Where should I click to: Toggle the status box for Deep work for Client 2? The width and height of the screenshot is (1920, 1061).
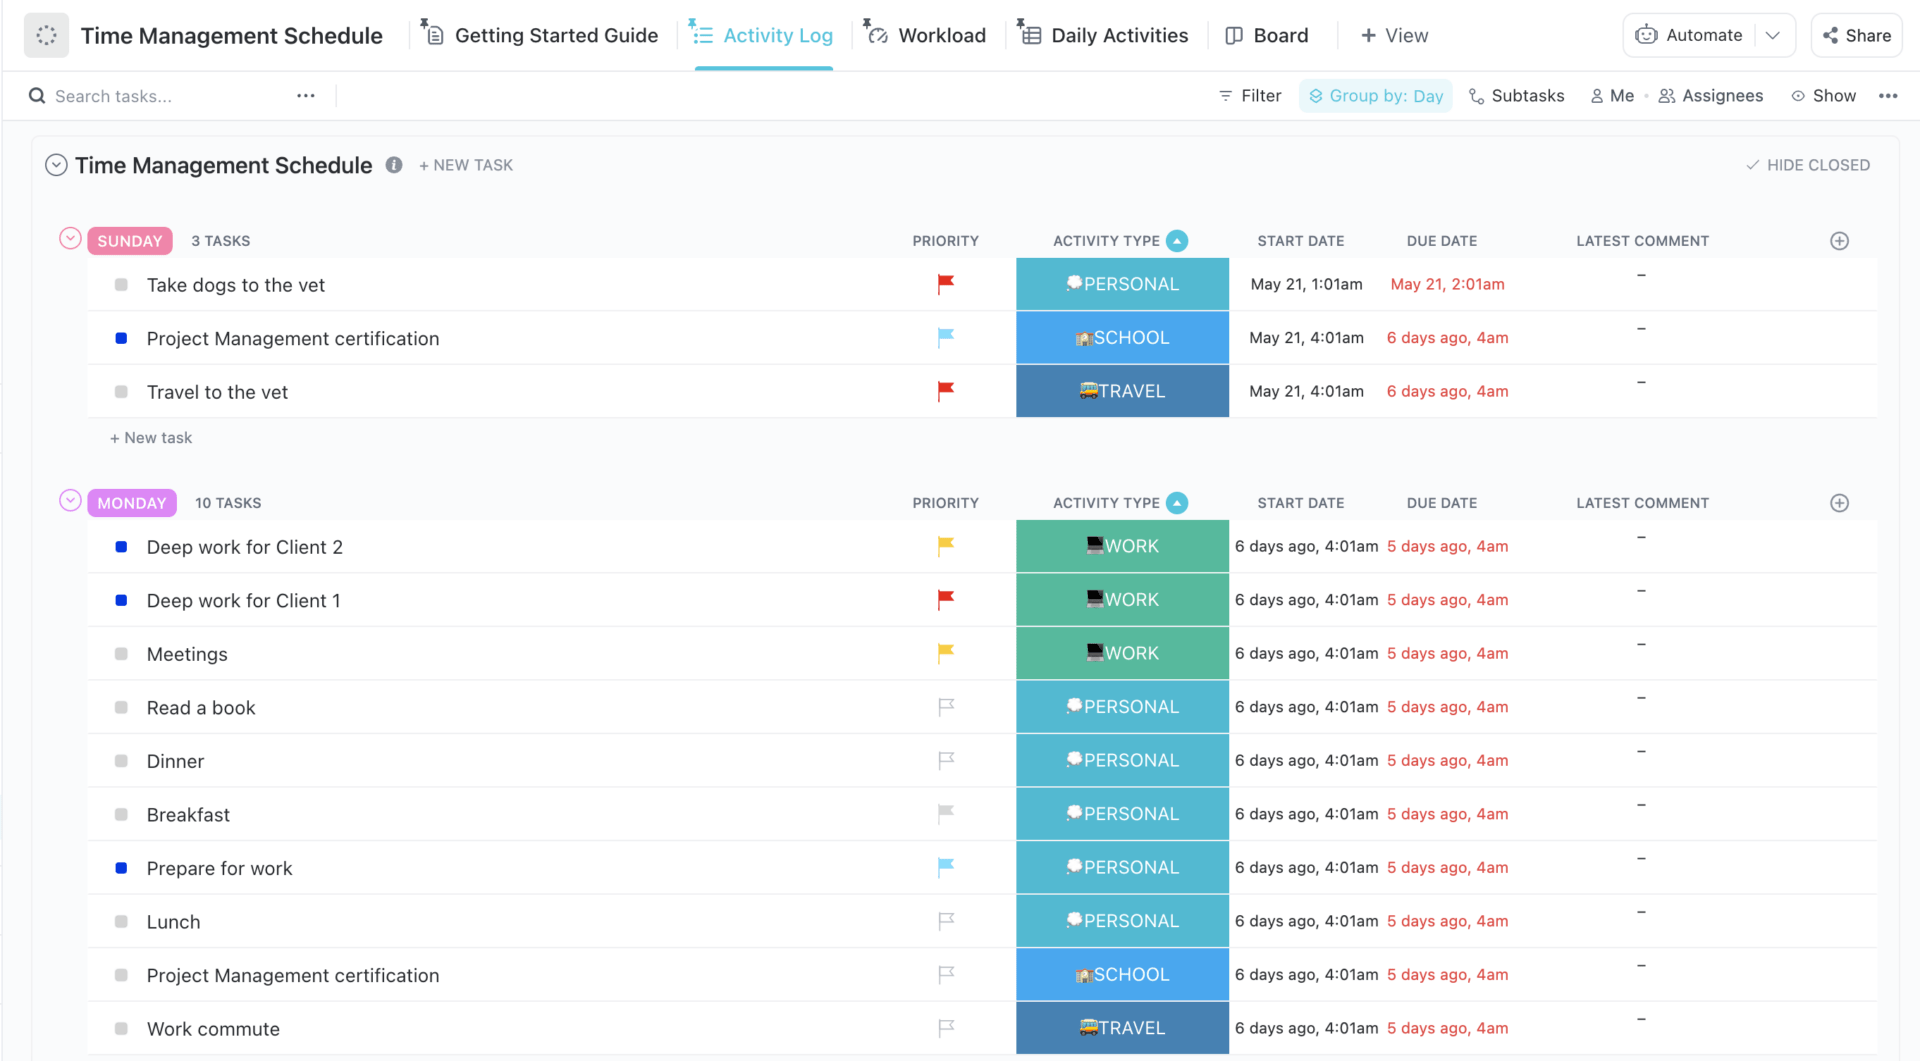(x=121, y=547)
